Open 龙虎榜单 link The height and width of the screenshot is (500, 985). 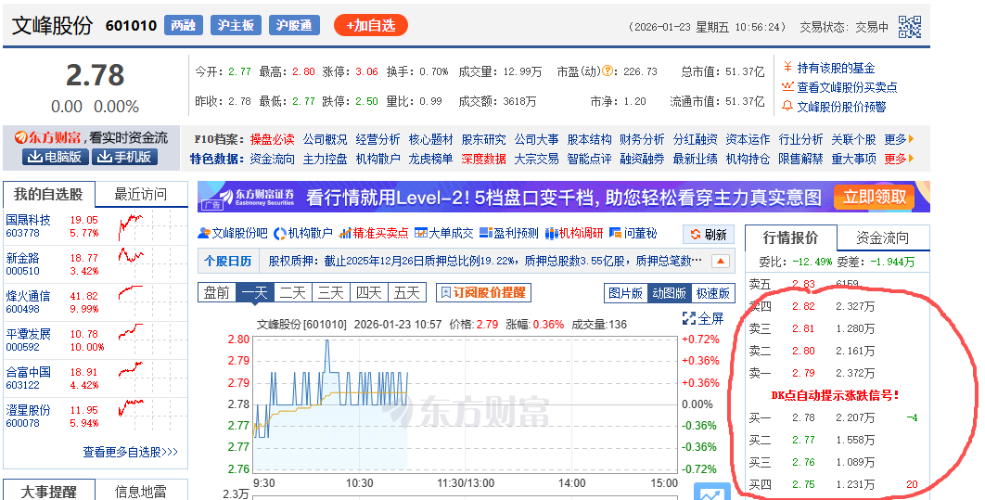(x=430, y=159)
